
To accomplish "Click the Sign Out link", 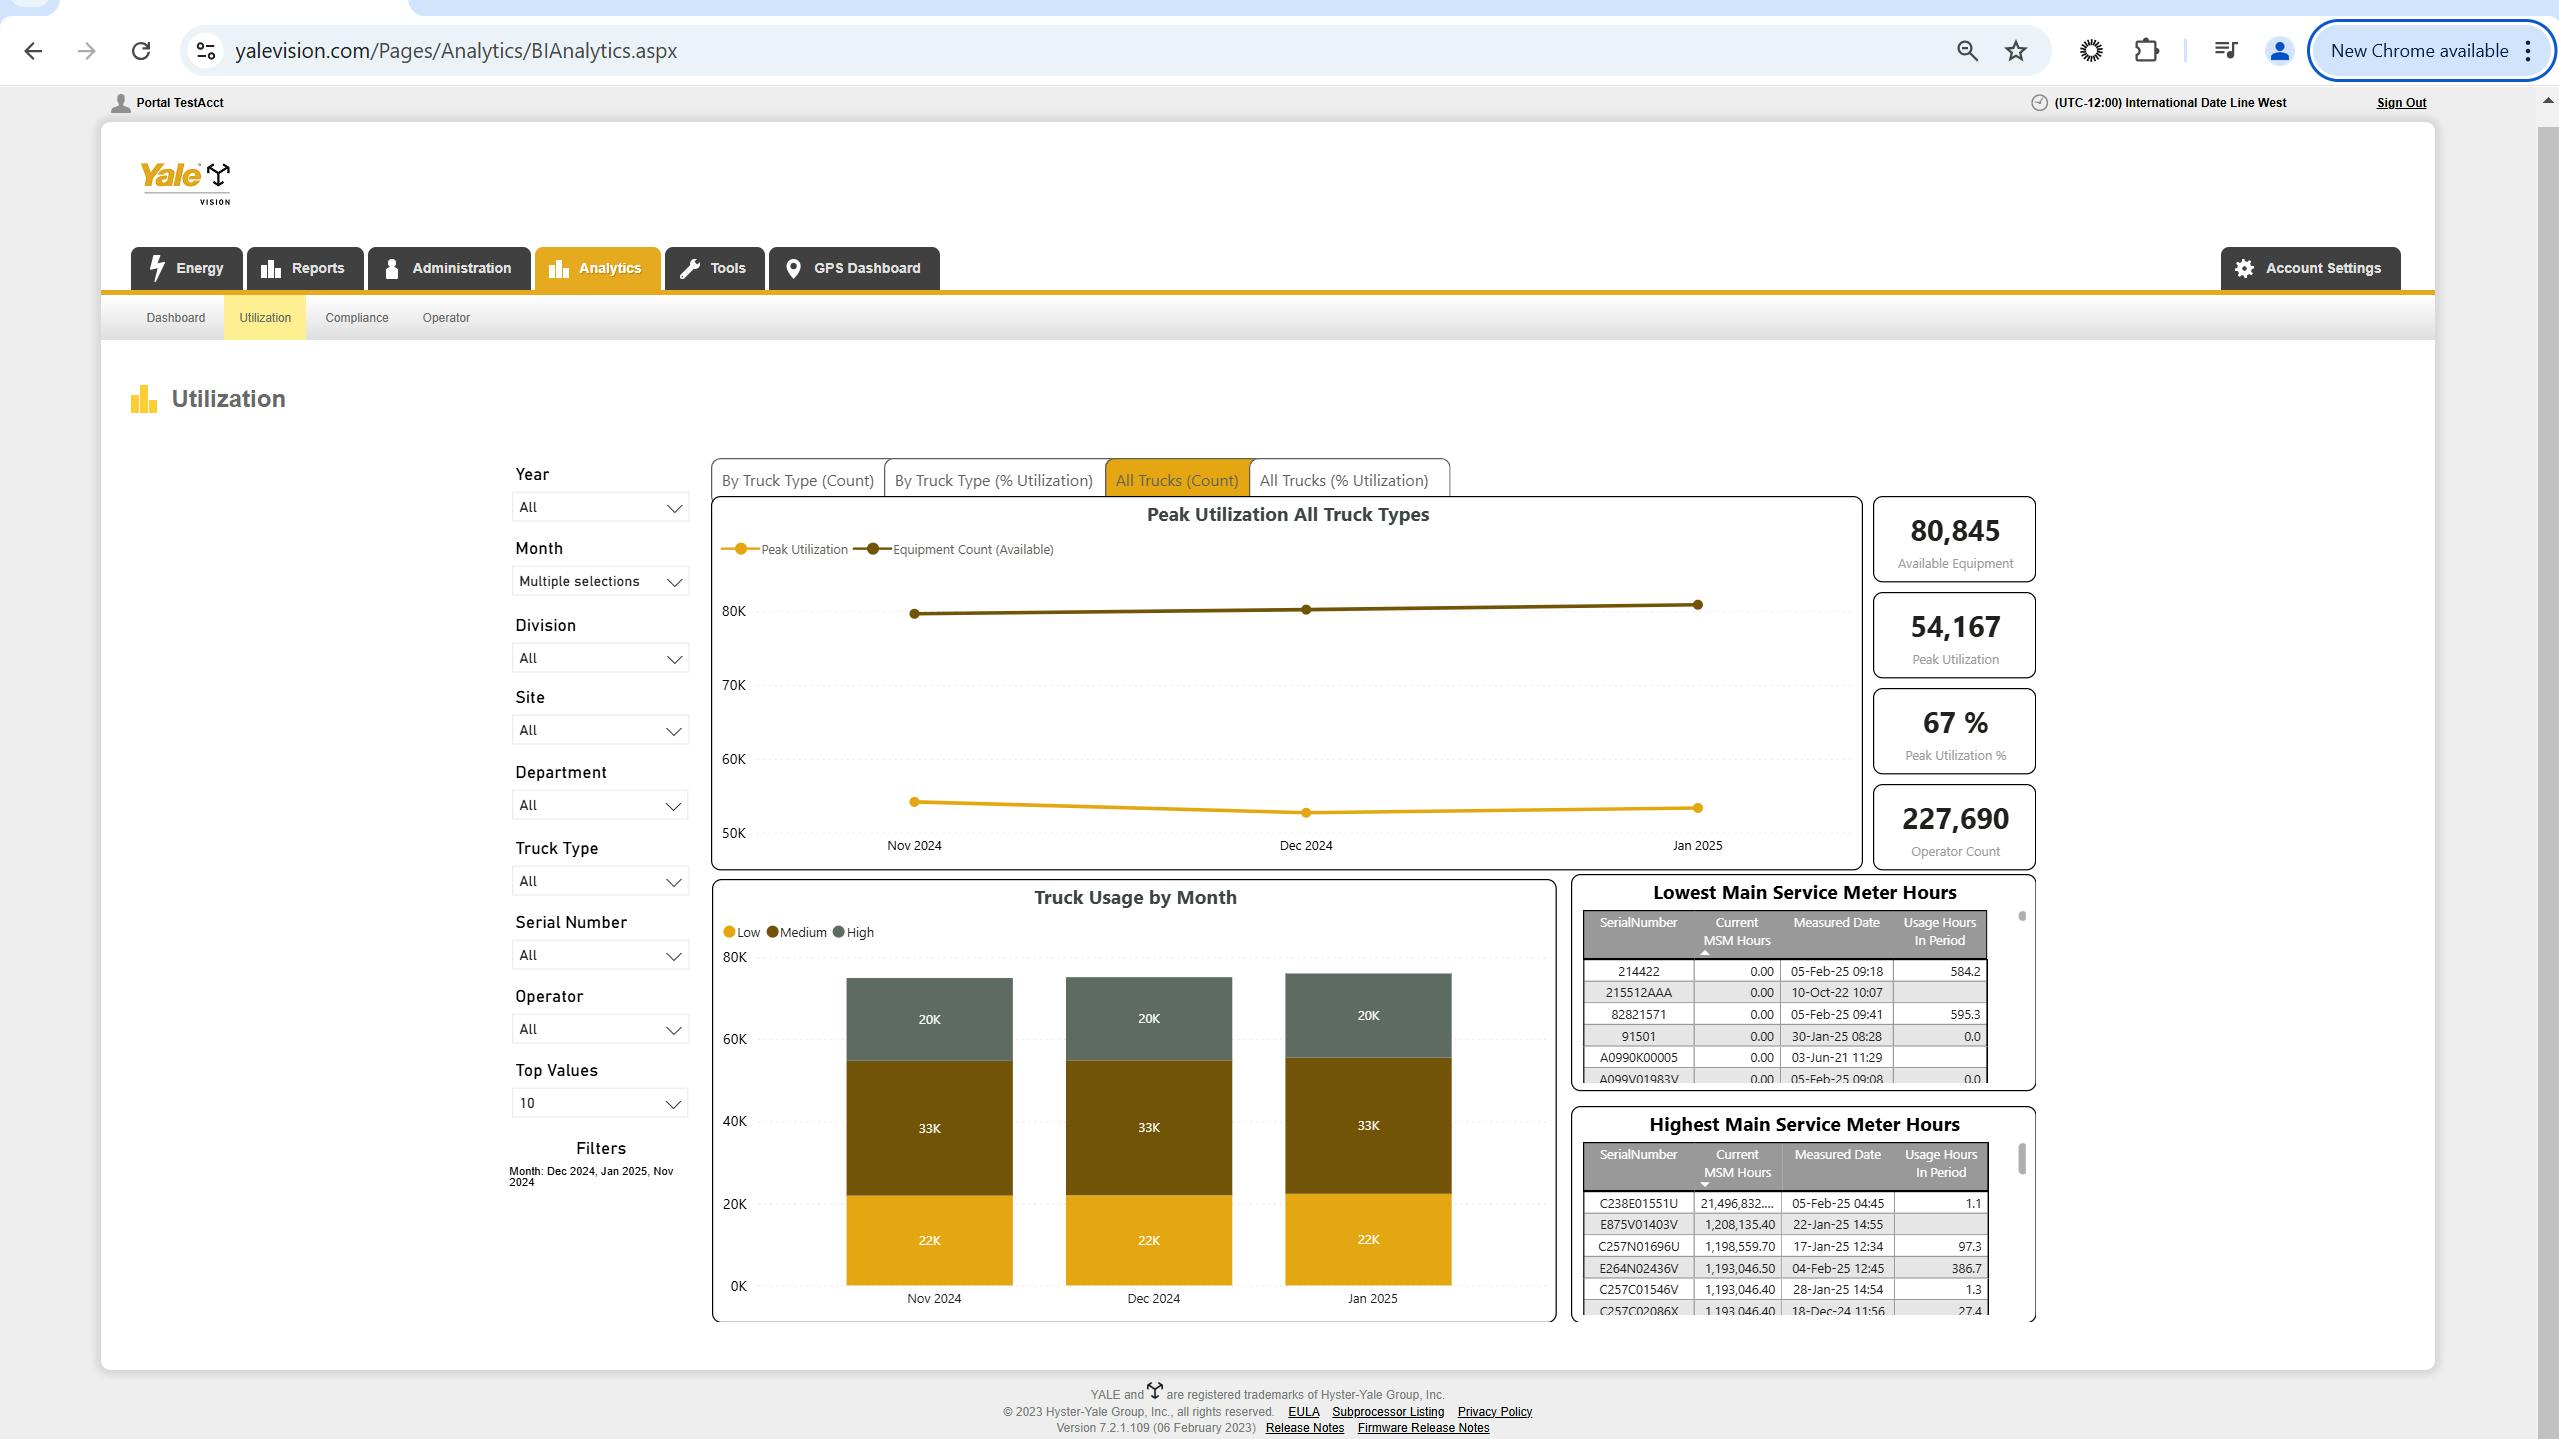I will 2400,103.
